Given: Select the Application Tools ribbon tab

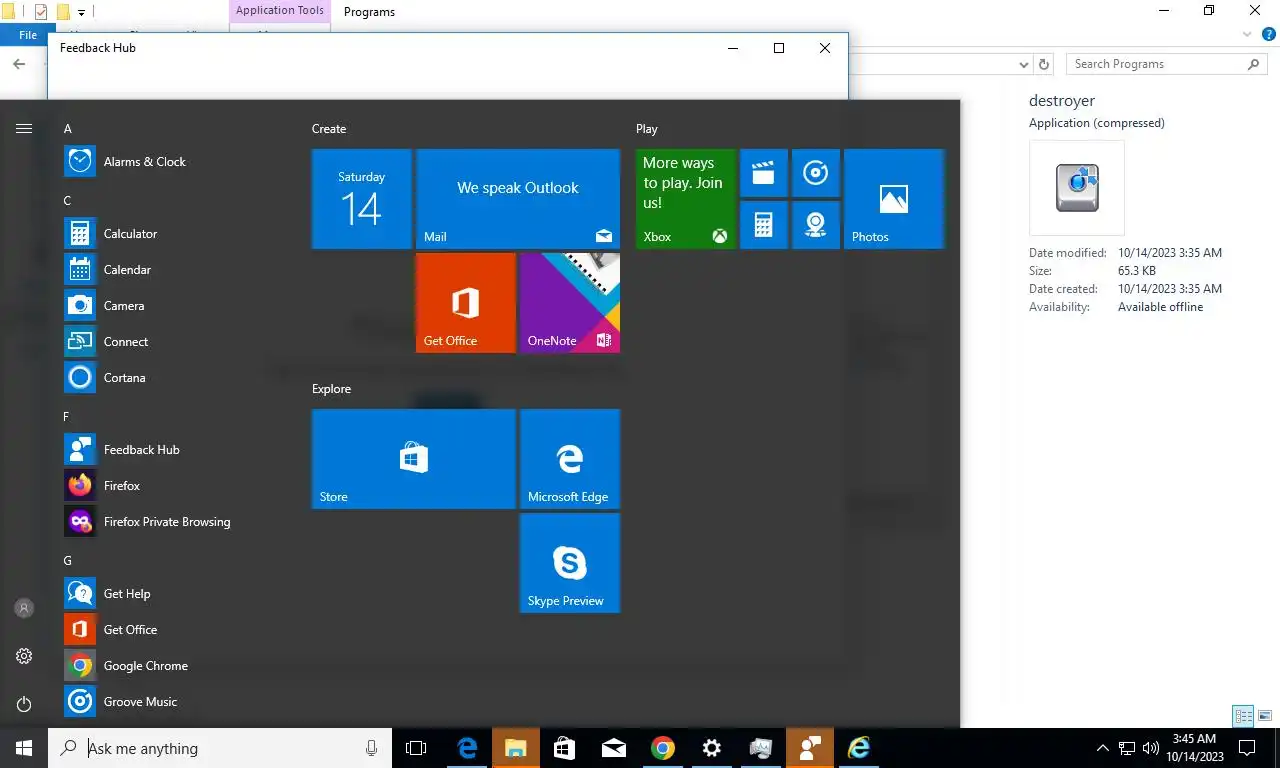Looking at the screenshot, I should click(280, 11).
